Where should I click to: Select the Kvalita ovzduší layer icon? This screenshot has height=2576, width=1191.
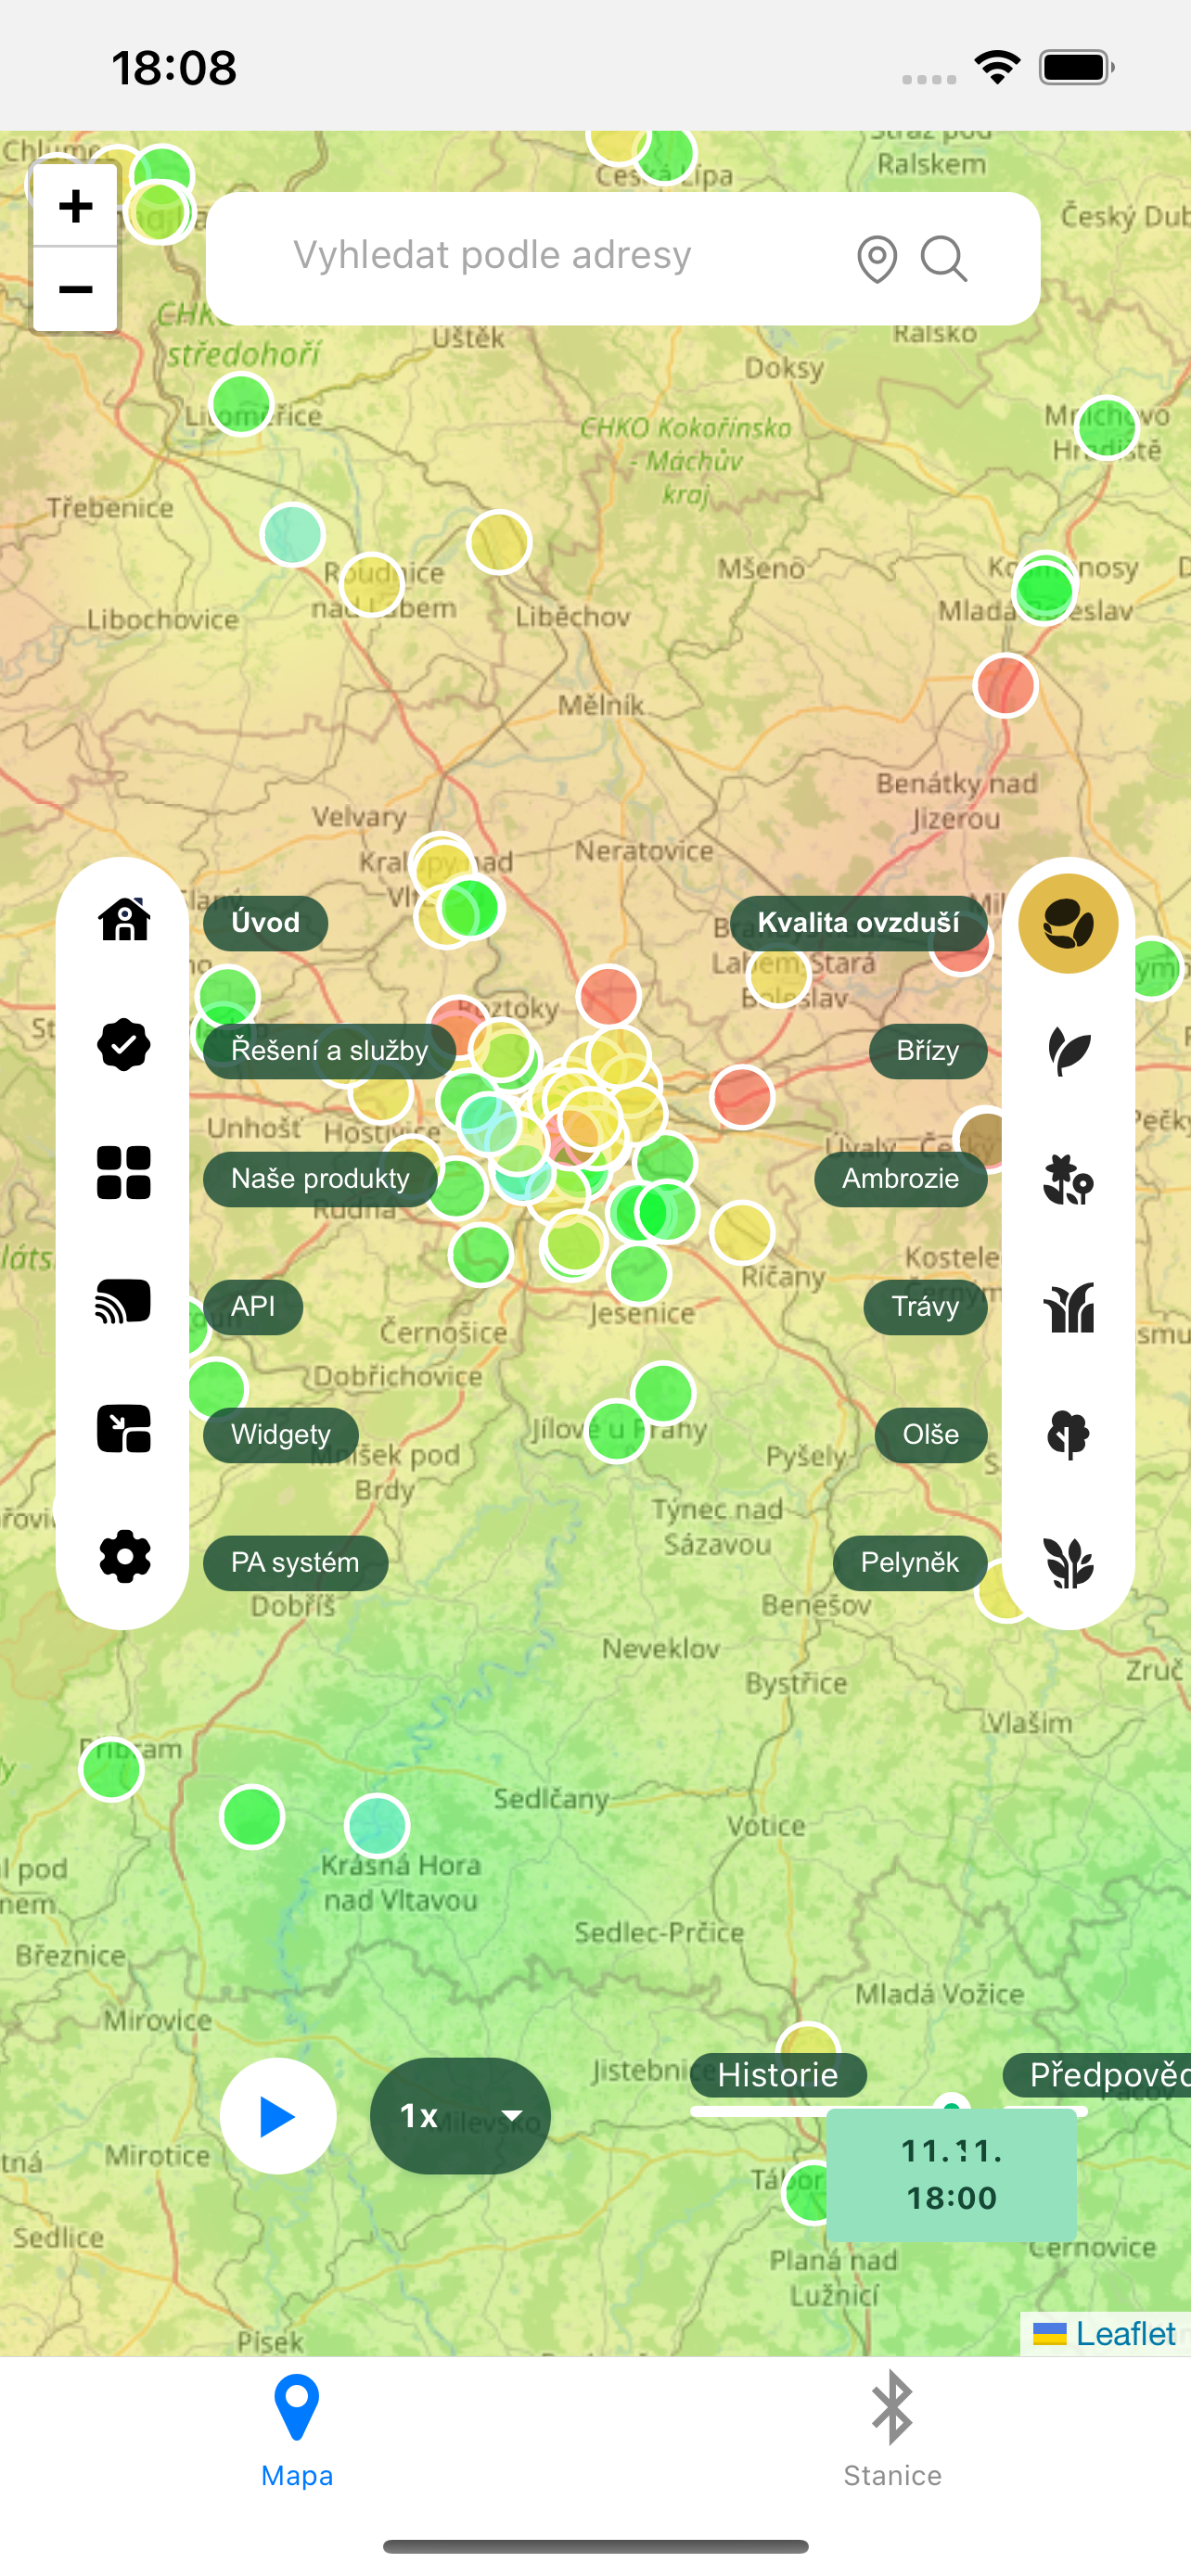[1068, 923]
